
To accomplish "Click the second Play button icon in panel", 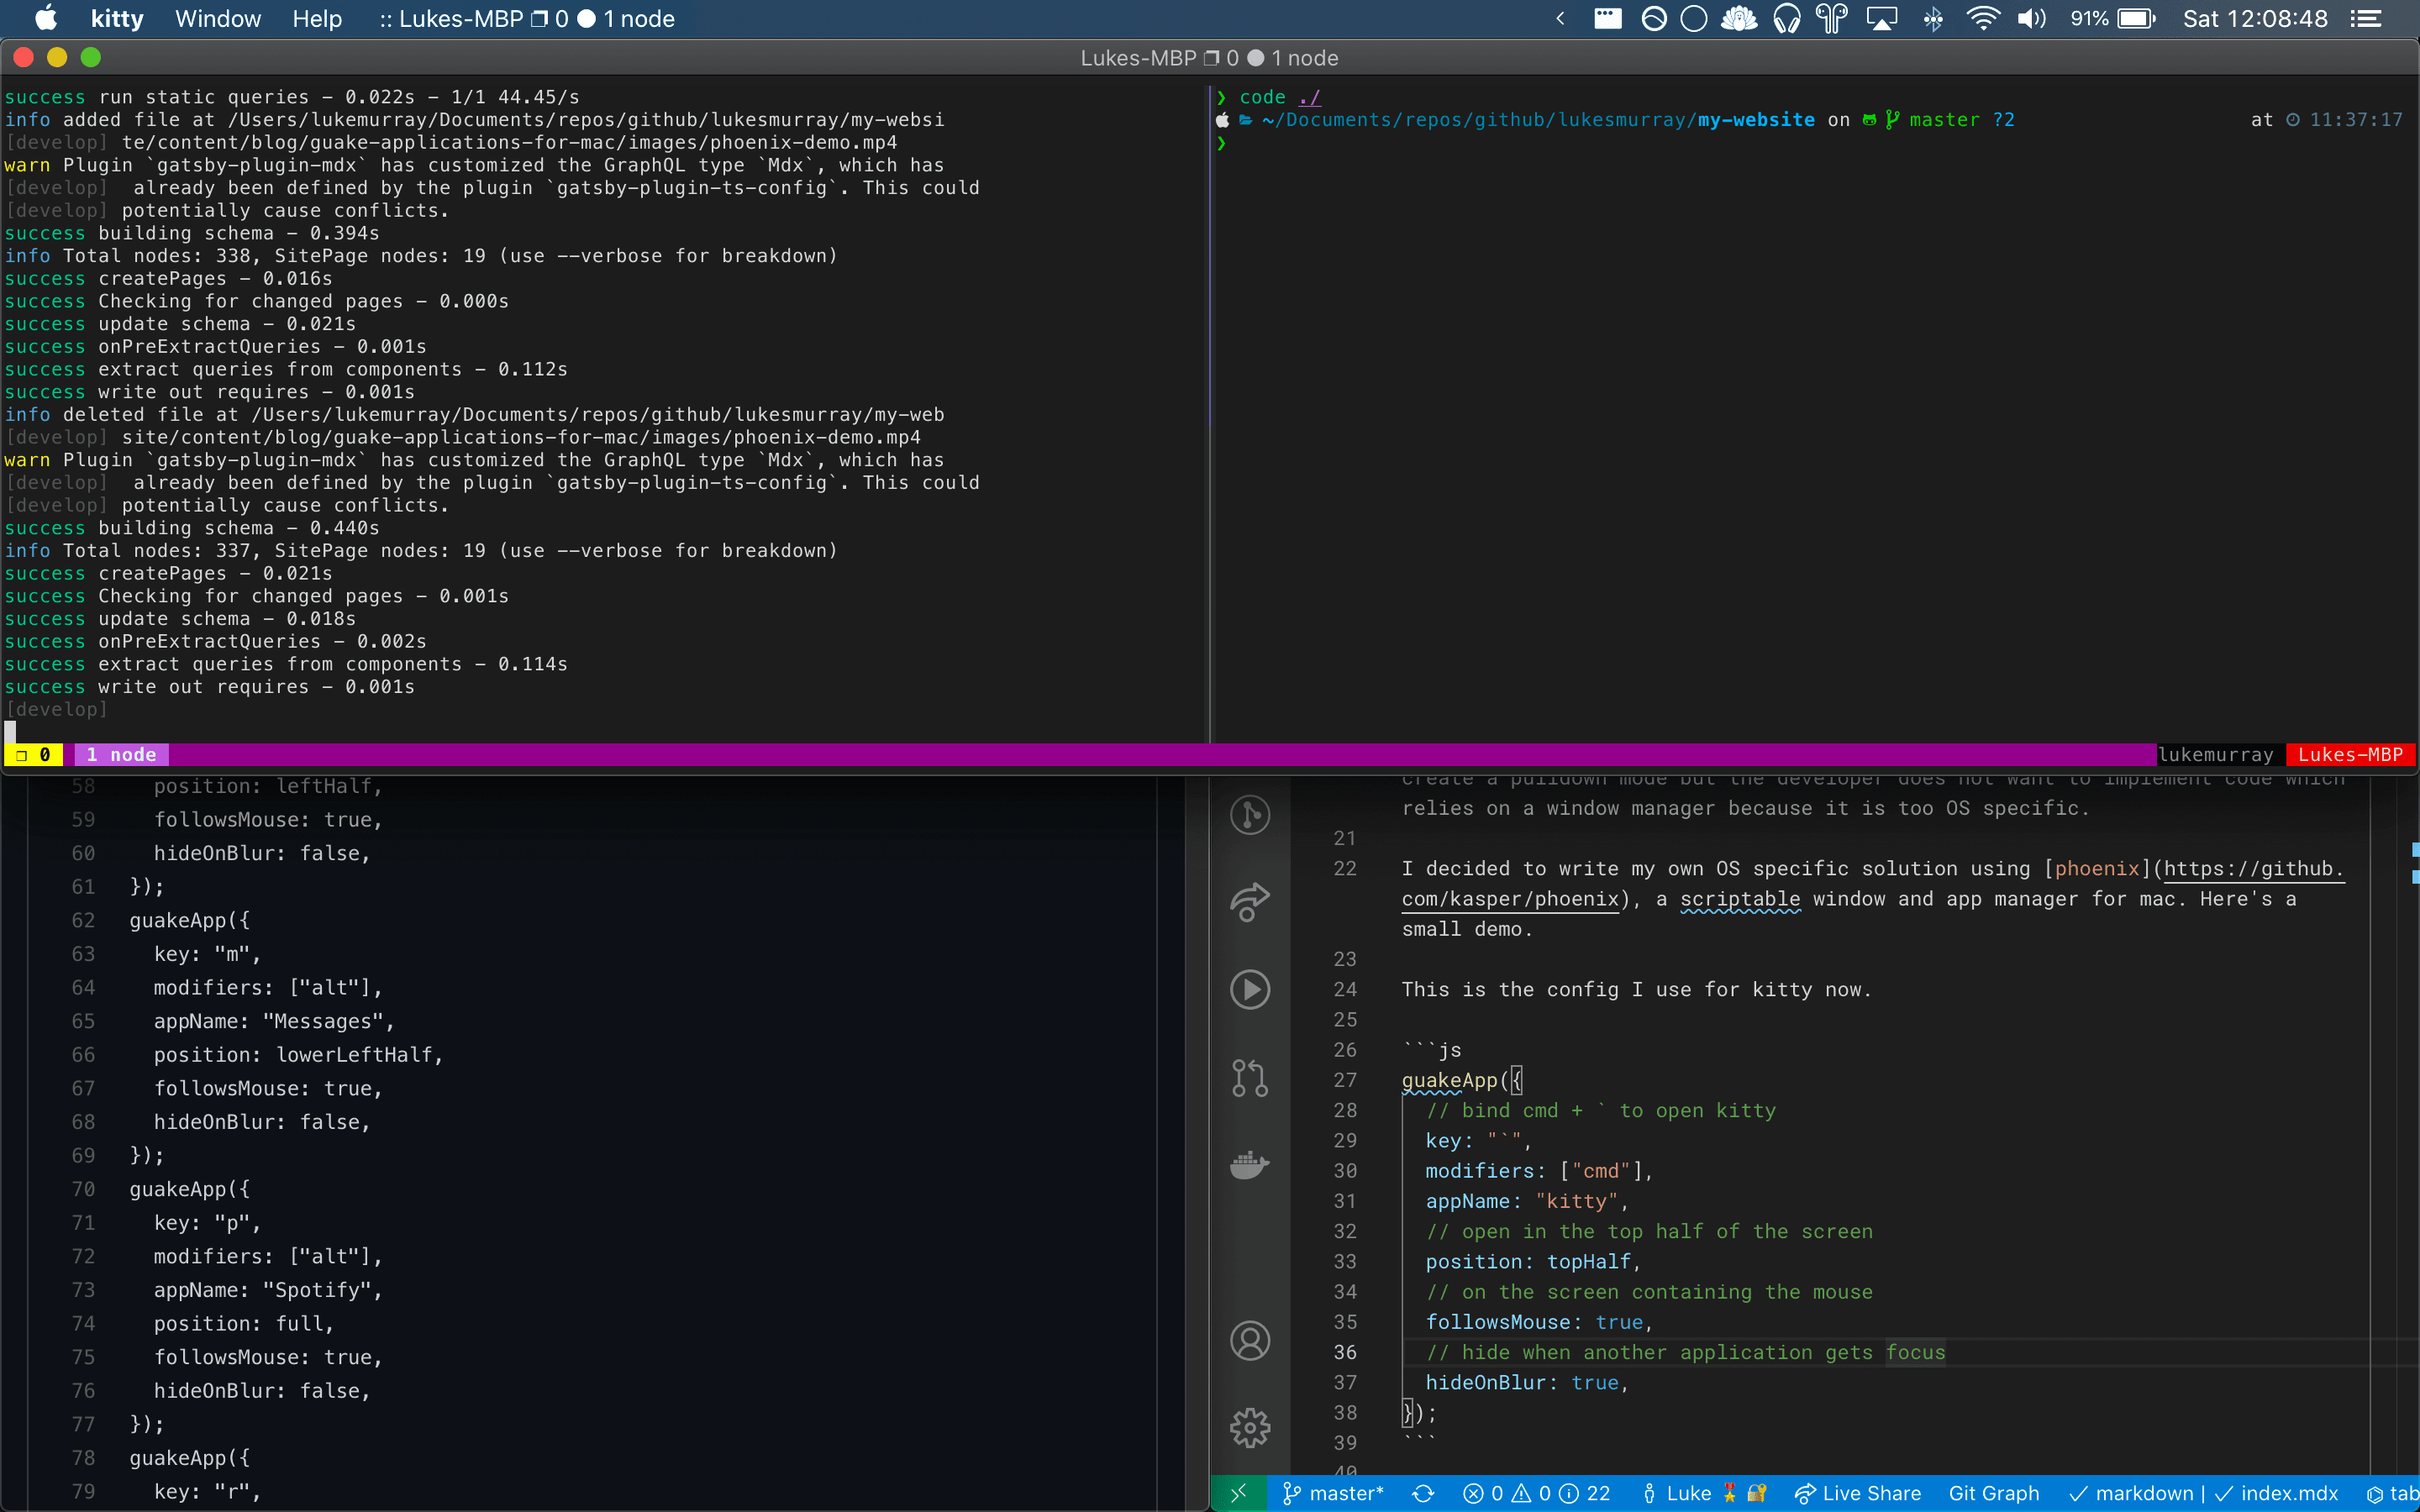I will (1251, 990).
